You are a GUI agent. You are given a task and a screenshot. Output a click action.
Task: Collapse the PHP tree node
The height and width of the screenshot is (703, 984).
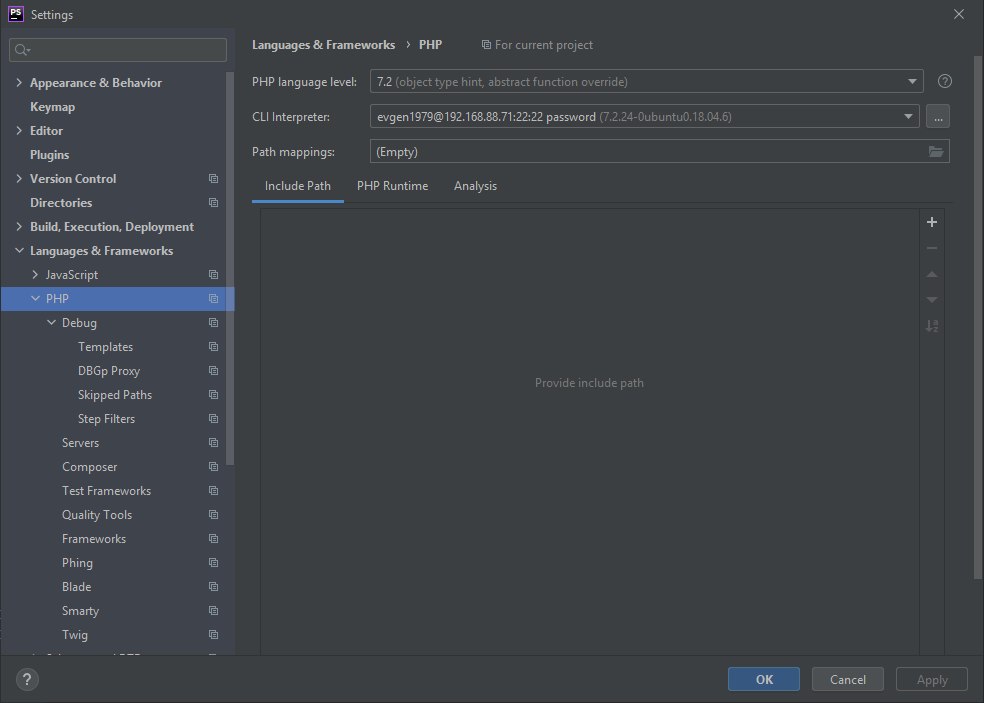(35, 299)
